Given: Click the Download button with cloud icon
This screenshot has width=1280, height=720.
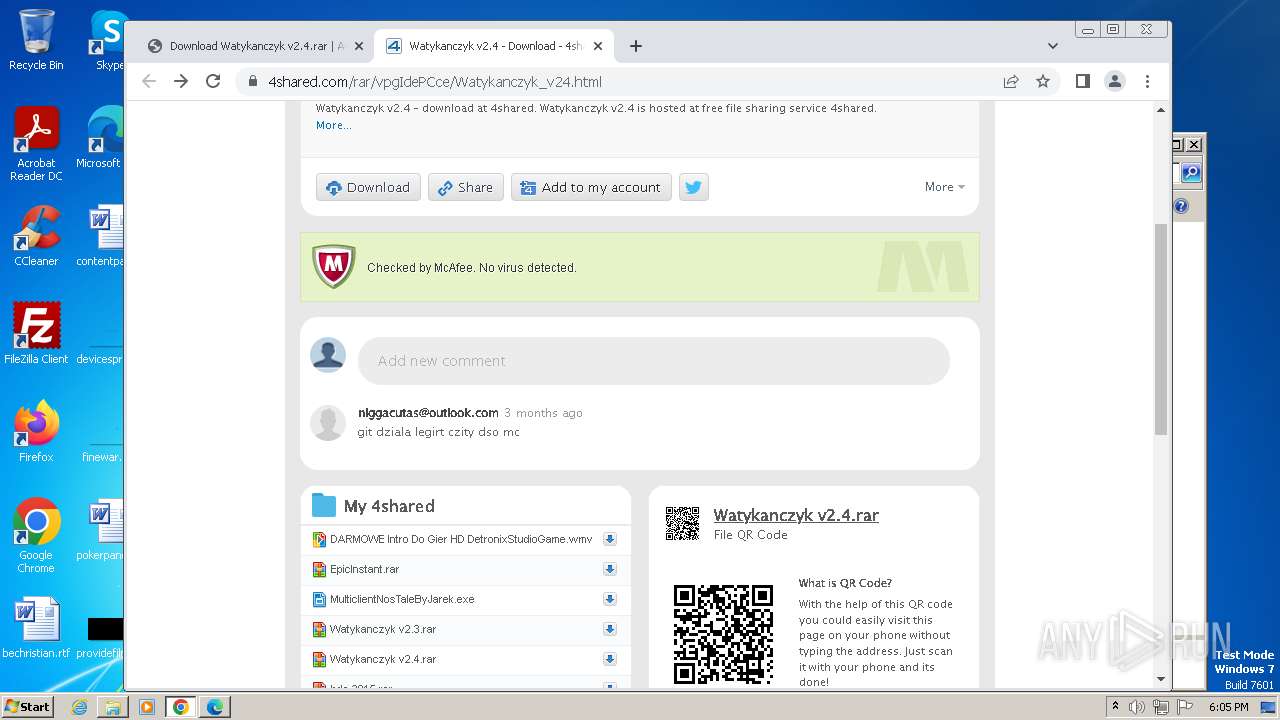Looking at the screenshot, I should (x=368, y=187).
